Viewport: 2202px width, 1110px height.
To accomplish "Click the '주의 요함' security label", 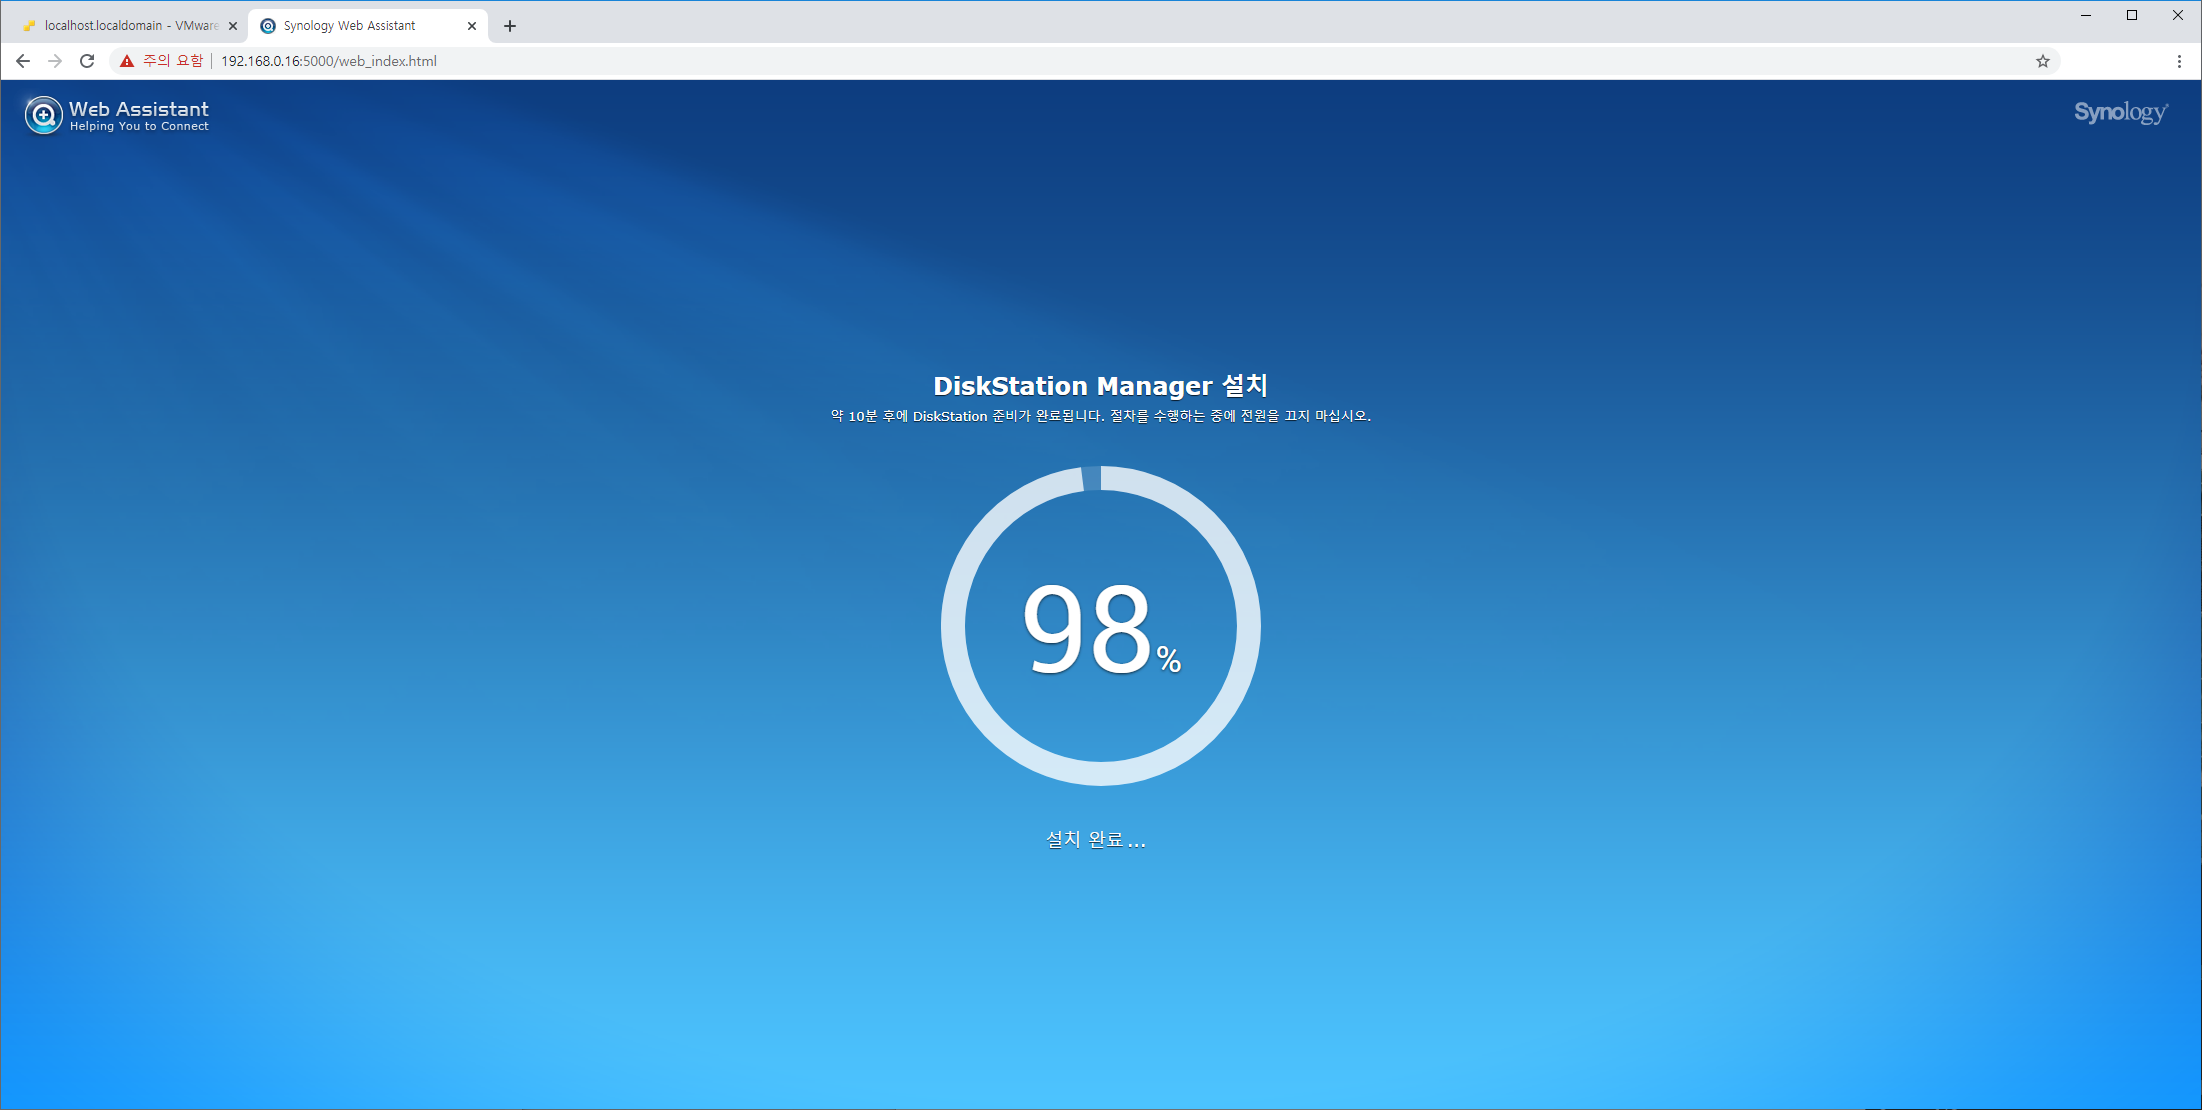I will click(173, 61).
